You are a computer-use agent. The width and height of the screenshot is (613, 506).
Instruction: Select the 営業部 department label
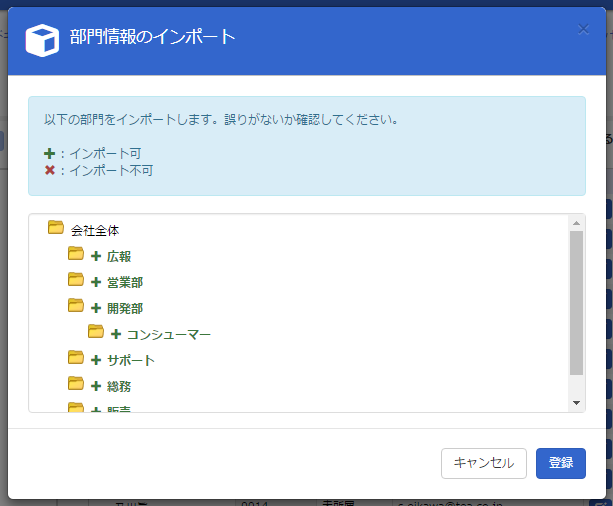click(x=125, y=282)
